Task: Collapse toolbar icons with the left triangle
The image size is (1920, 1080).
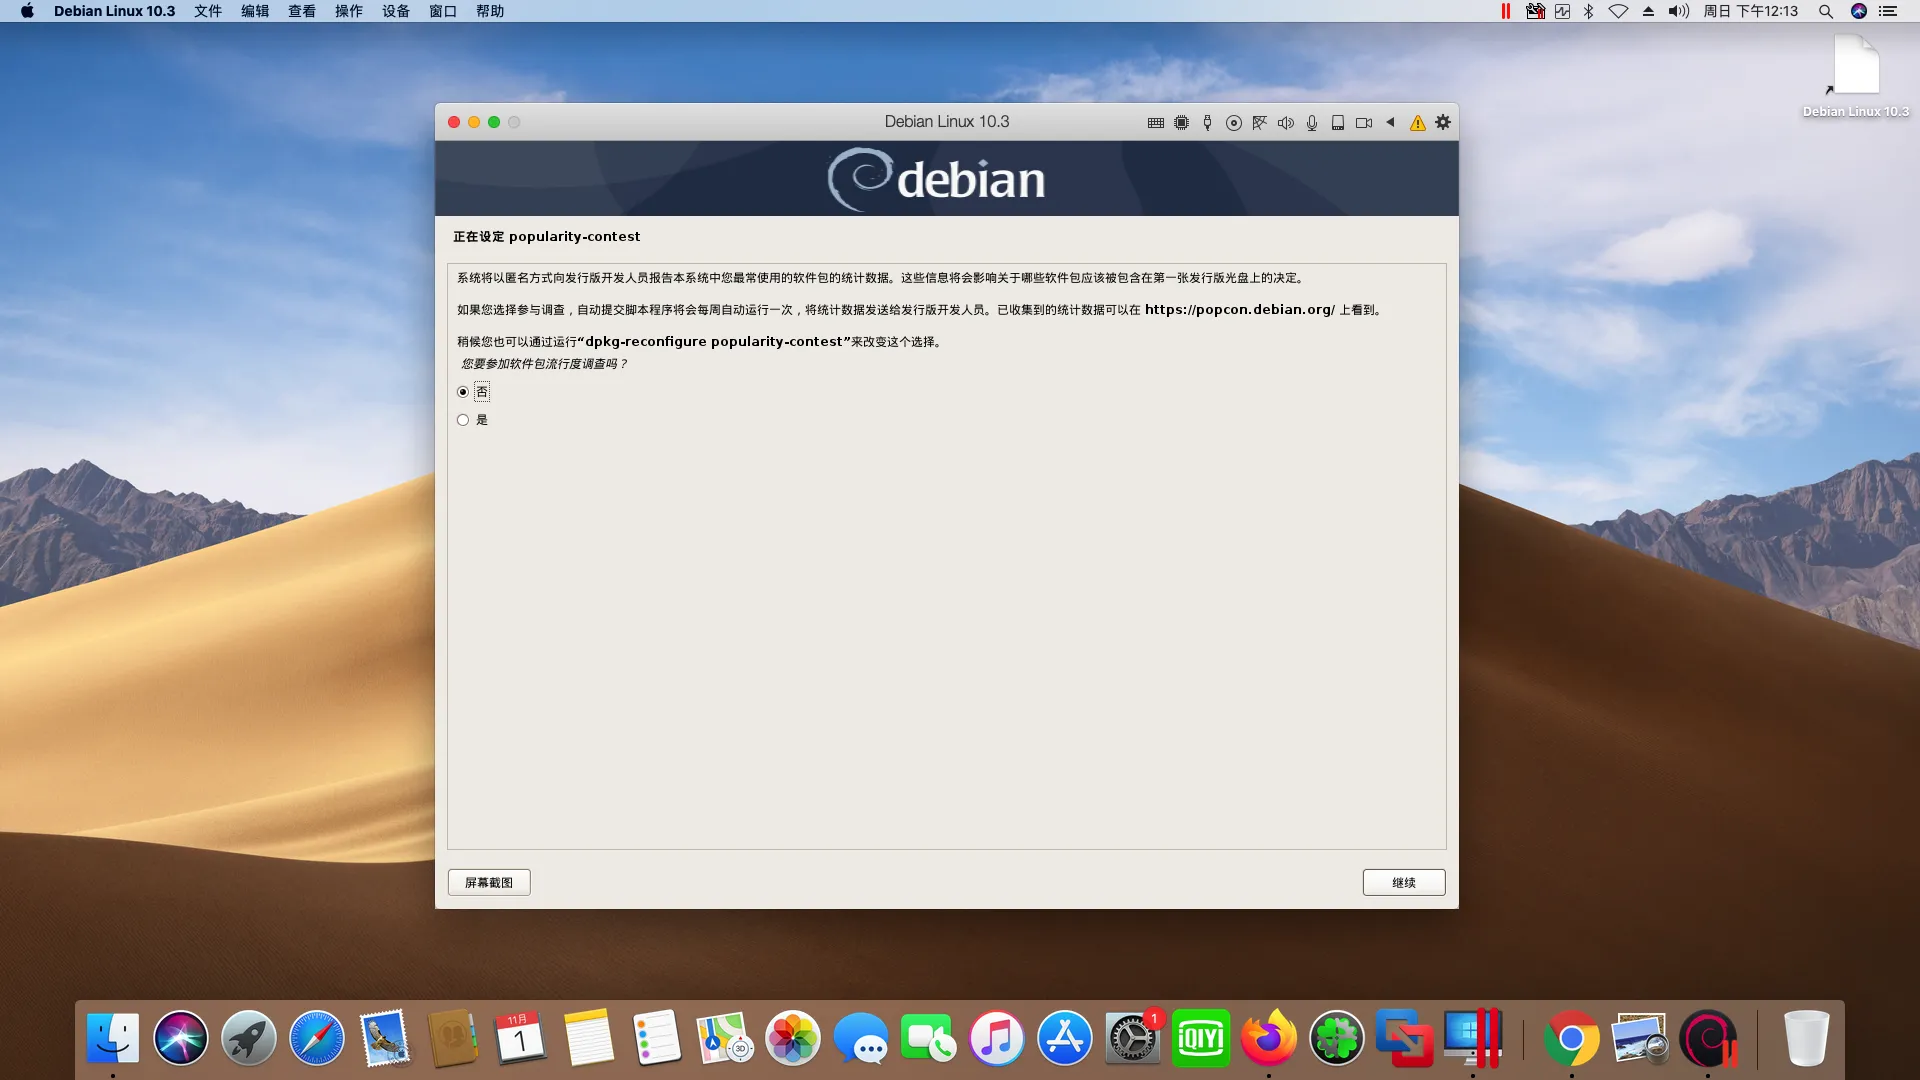Action: pyautogui.click(x=1390, y=122)
